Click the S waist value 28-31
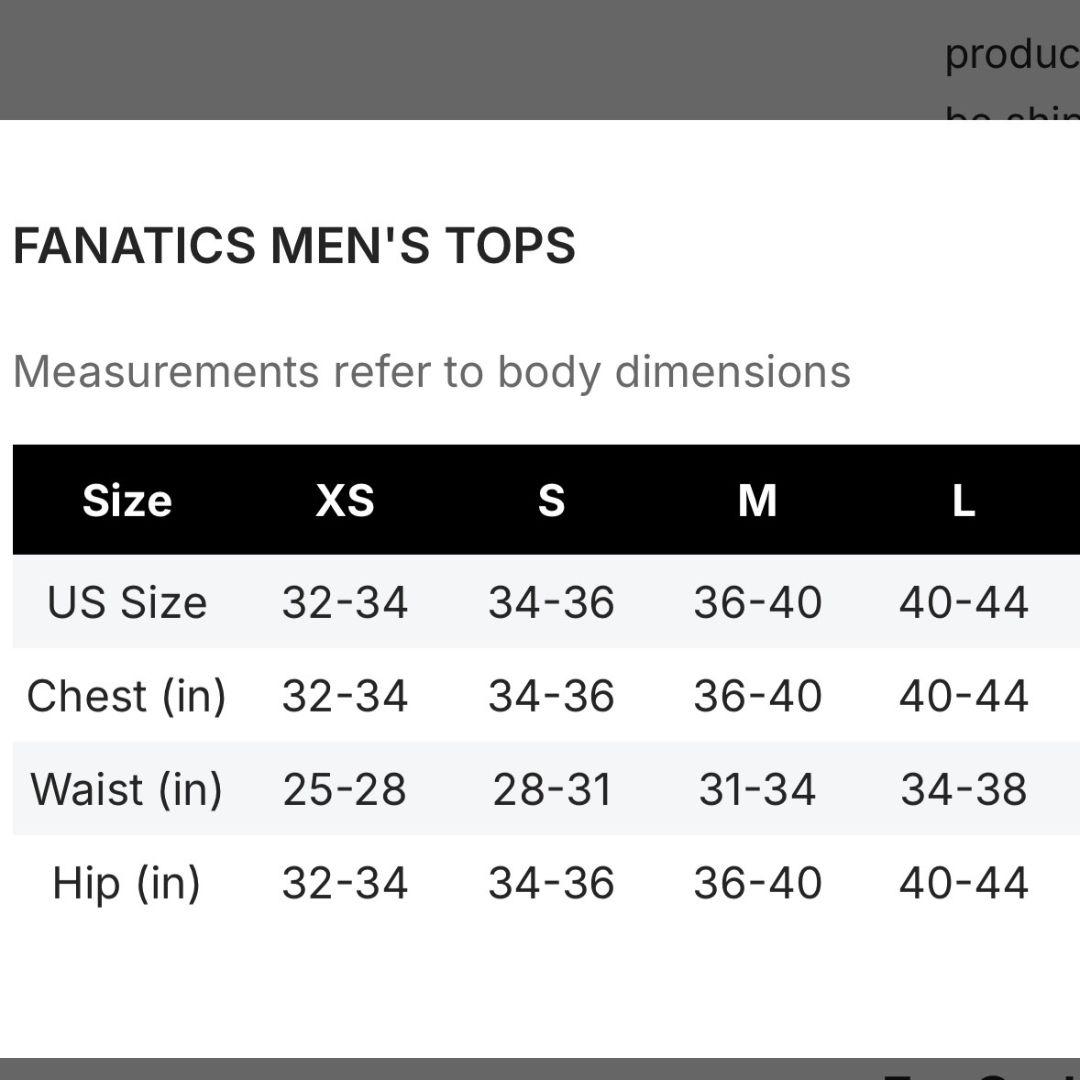Screen dimensions: 1080x1080 coord(551,789)
